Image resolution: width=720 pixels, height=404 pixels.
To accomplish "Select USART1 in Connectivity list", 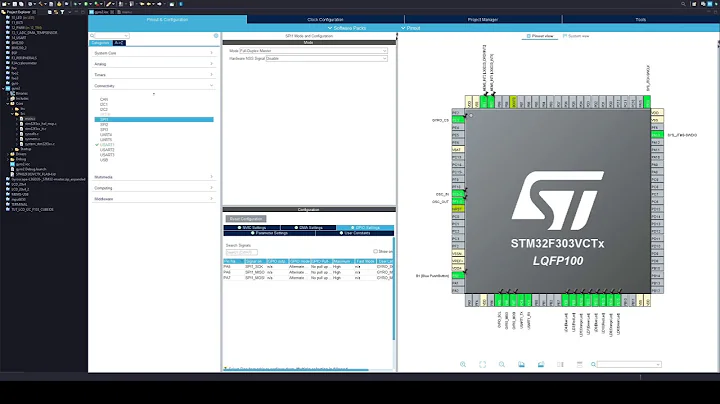I will click(107, 145).
